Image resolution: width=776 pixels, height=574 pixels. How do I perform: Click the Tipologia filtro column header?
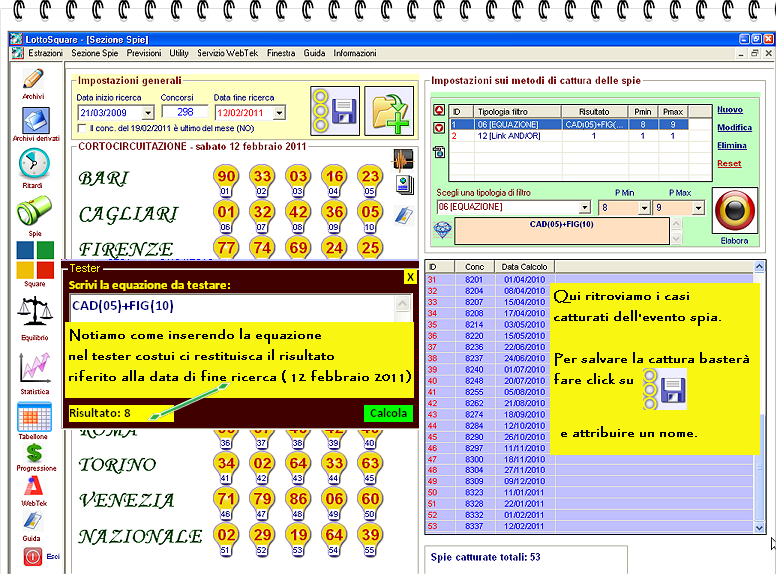pos(518,112)
